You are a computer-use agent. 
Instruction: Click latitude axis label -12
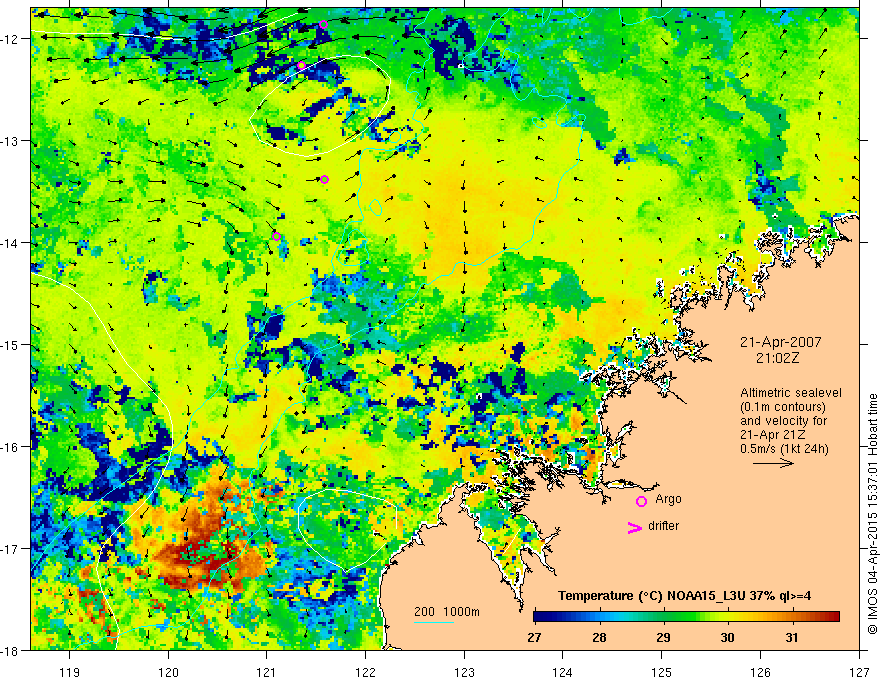tap(10, 39)
